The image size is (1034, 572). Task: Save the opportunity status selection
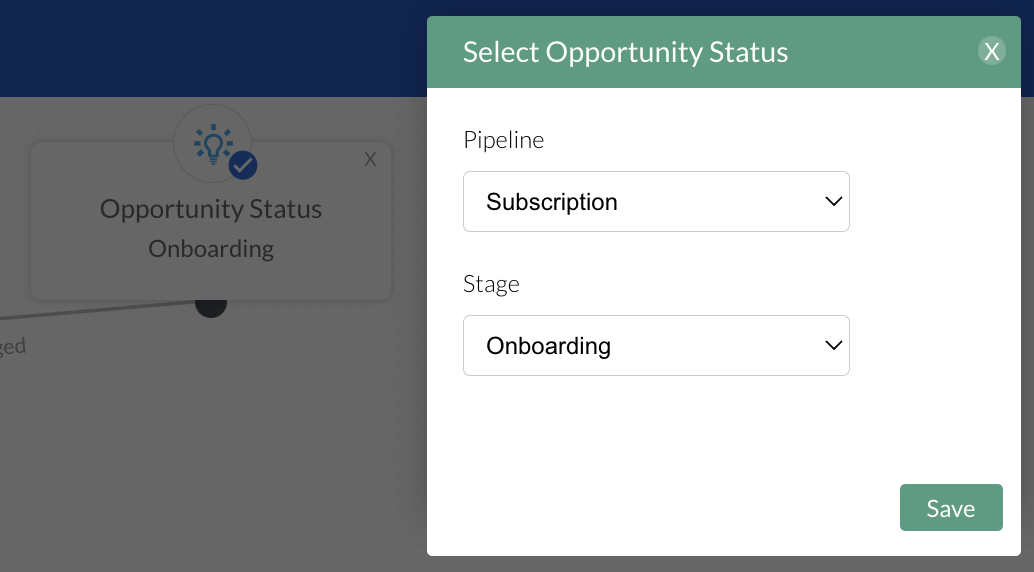pos(950,508)
